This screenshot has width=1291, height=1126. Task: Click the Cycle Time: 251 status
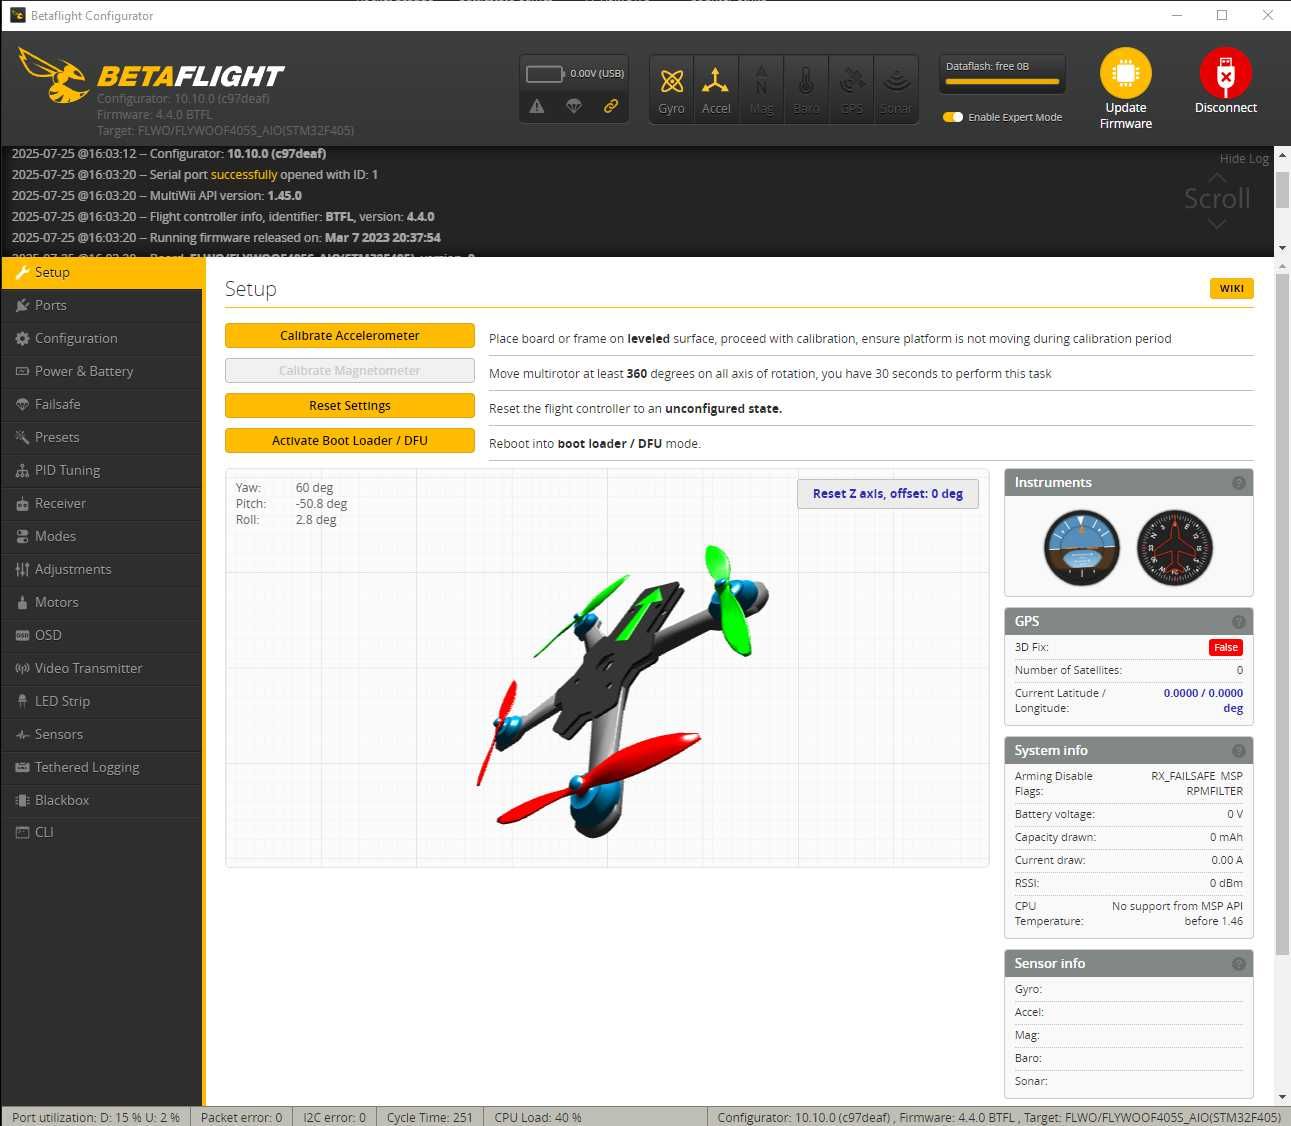coord(430,1117)
